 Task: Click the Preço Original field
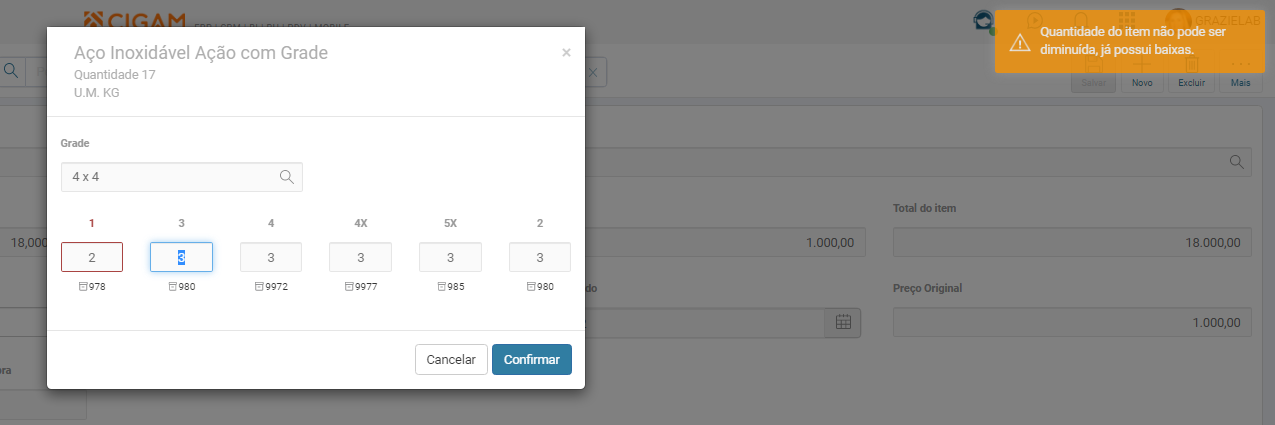(1071, 322)
